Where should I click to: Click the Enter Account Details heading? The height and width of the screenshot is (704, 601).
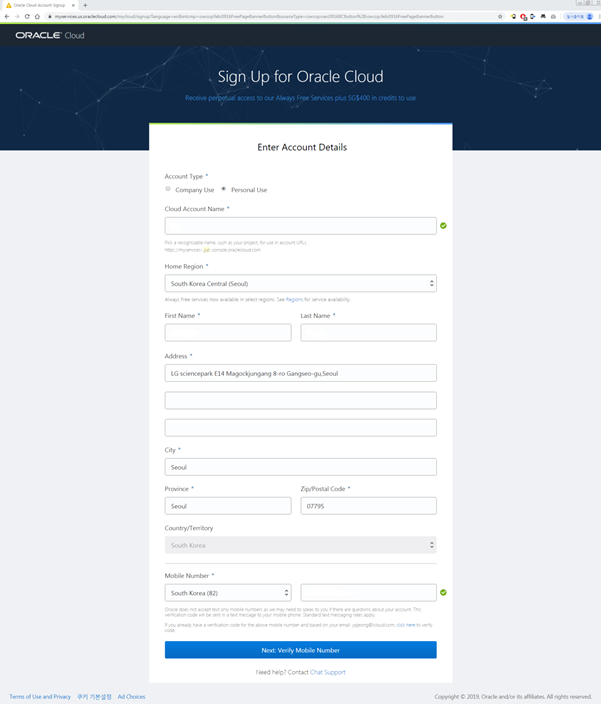(302, 147)
